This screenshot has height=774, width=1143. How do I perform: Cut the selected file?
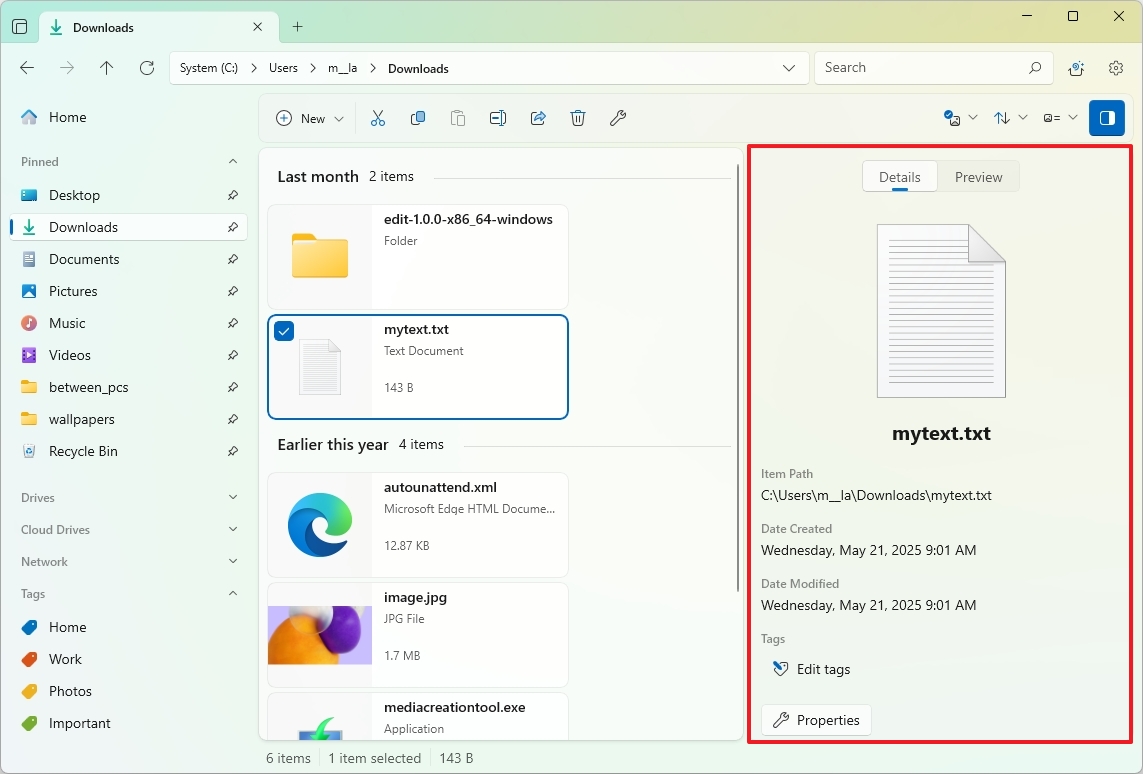(378, 117)
